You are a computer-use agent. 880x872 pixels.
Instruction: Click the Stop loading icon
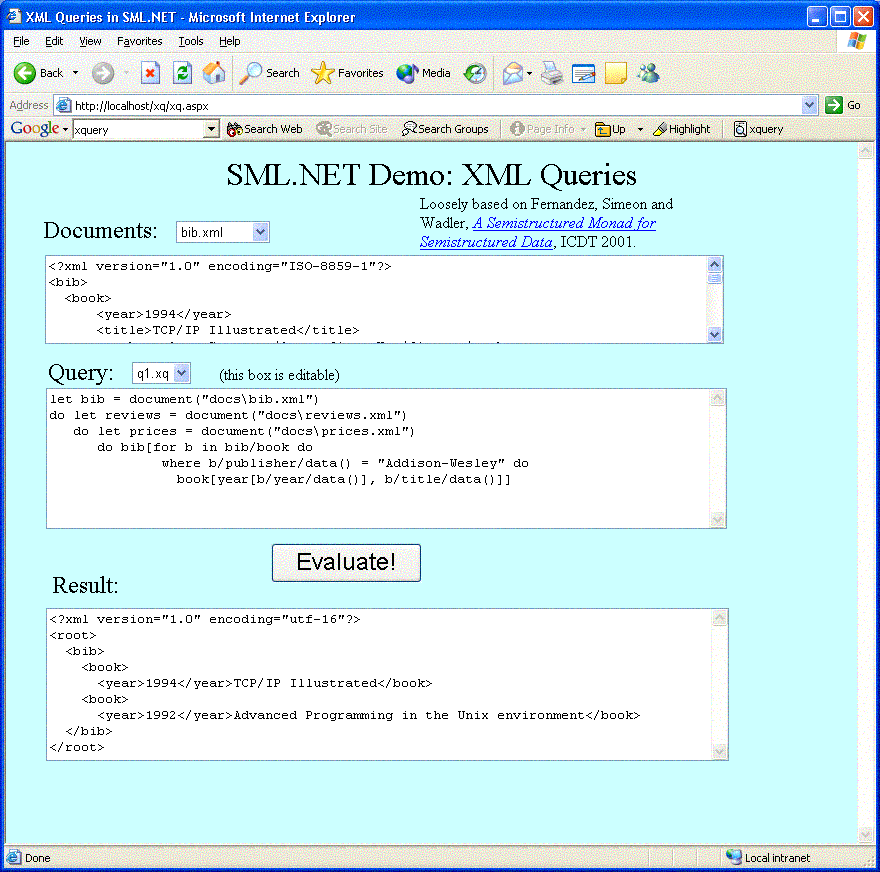(150, 73)
